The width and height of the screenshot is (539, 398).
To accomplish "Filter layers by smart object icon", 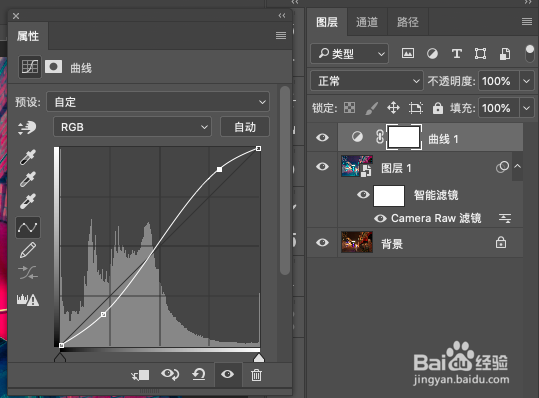I will point(505,54).
